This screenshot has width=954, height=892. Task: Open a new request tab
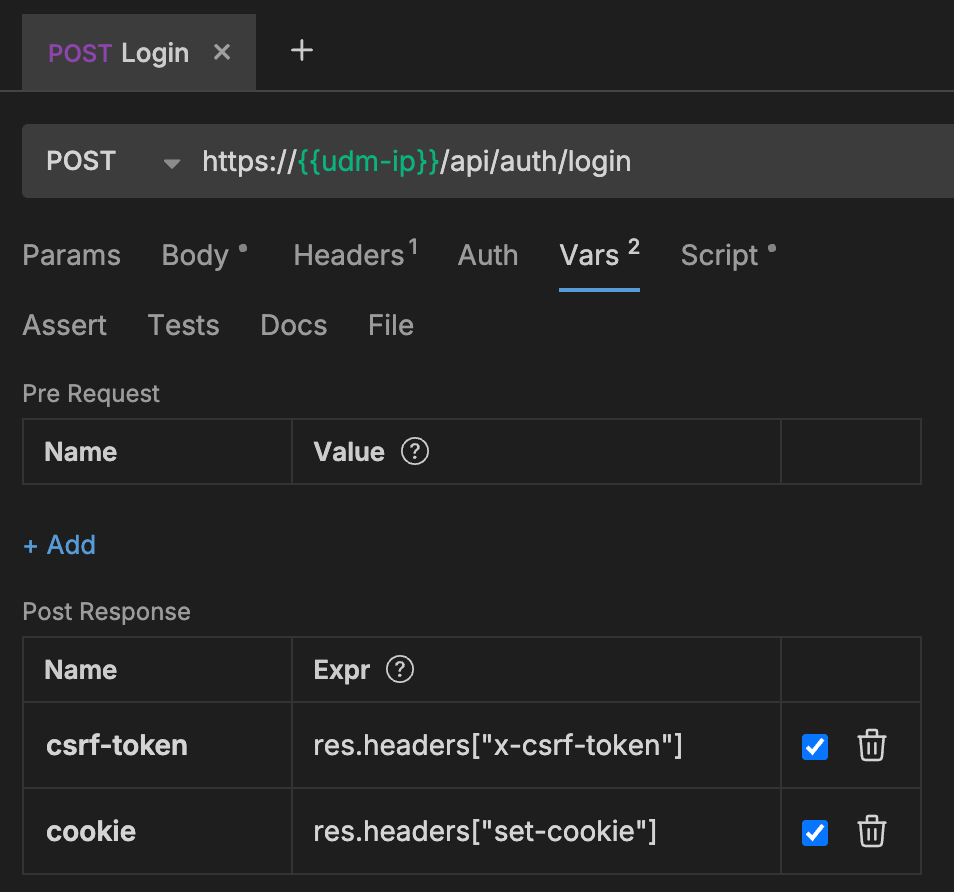click(x=302, y=51)
